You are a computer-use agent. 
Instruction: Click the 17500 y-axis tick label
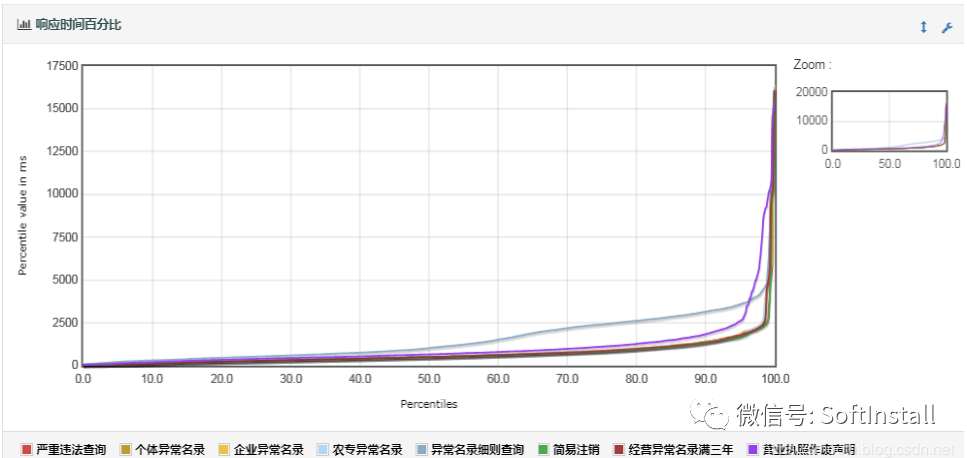tap(63, 66)
